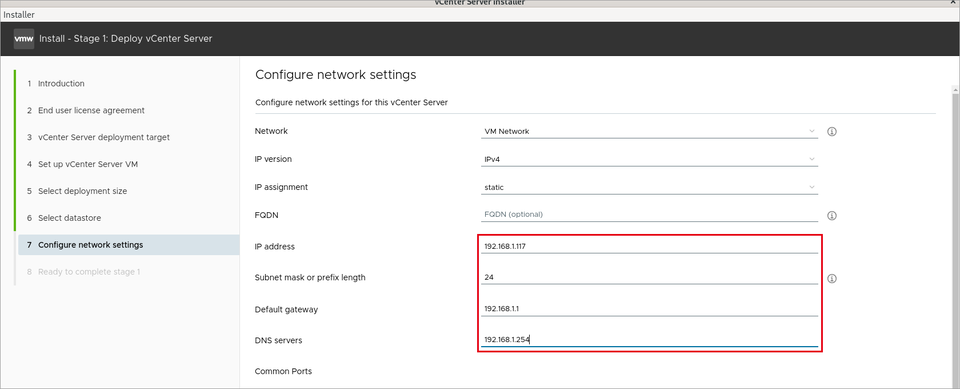Image resolution: width=960 pixels, height=389 pixels.
Task: Click 'Configure network settings for this vCenter Server' text
Action: 351,102
